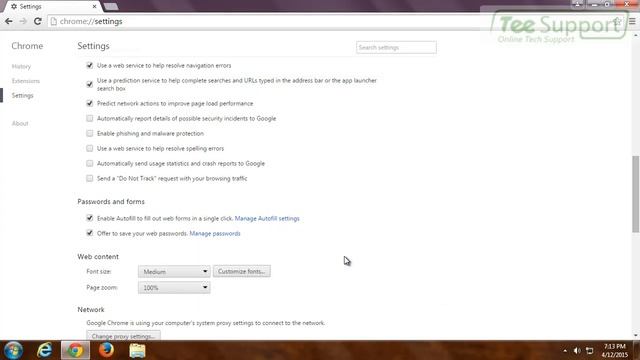The width and height of the screenshot is (640, 360).
Task: Enable phishing and malware protection
Action: (89, 133)
